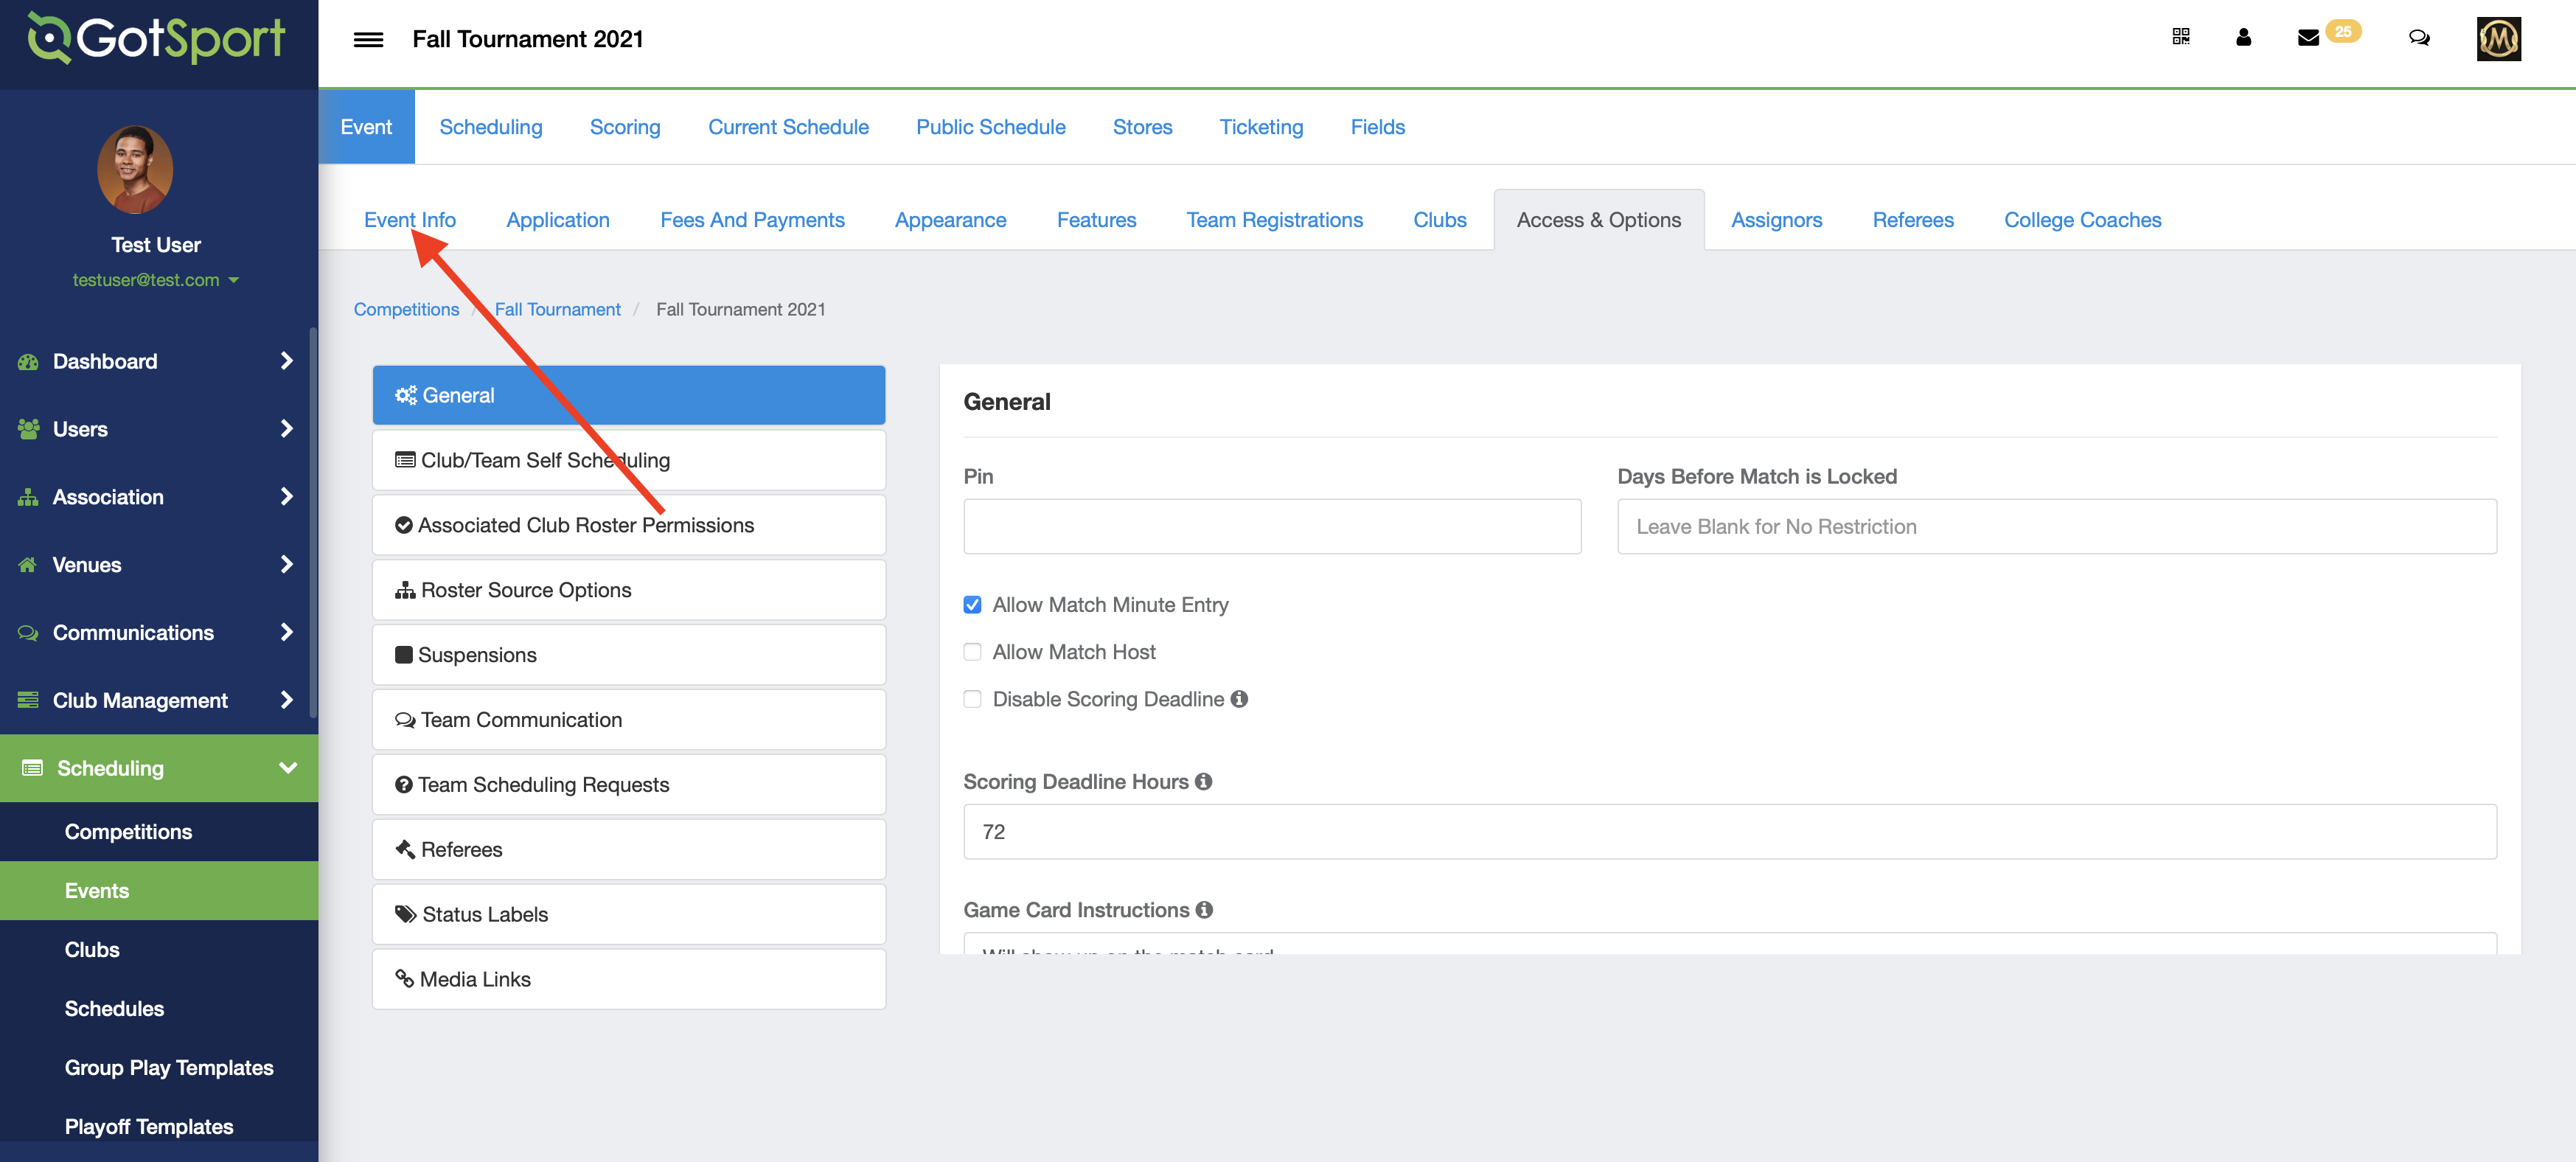Expand the Users menu chevron

(x=287, y=429)
